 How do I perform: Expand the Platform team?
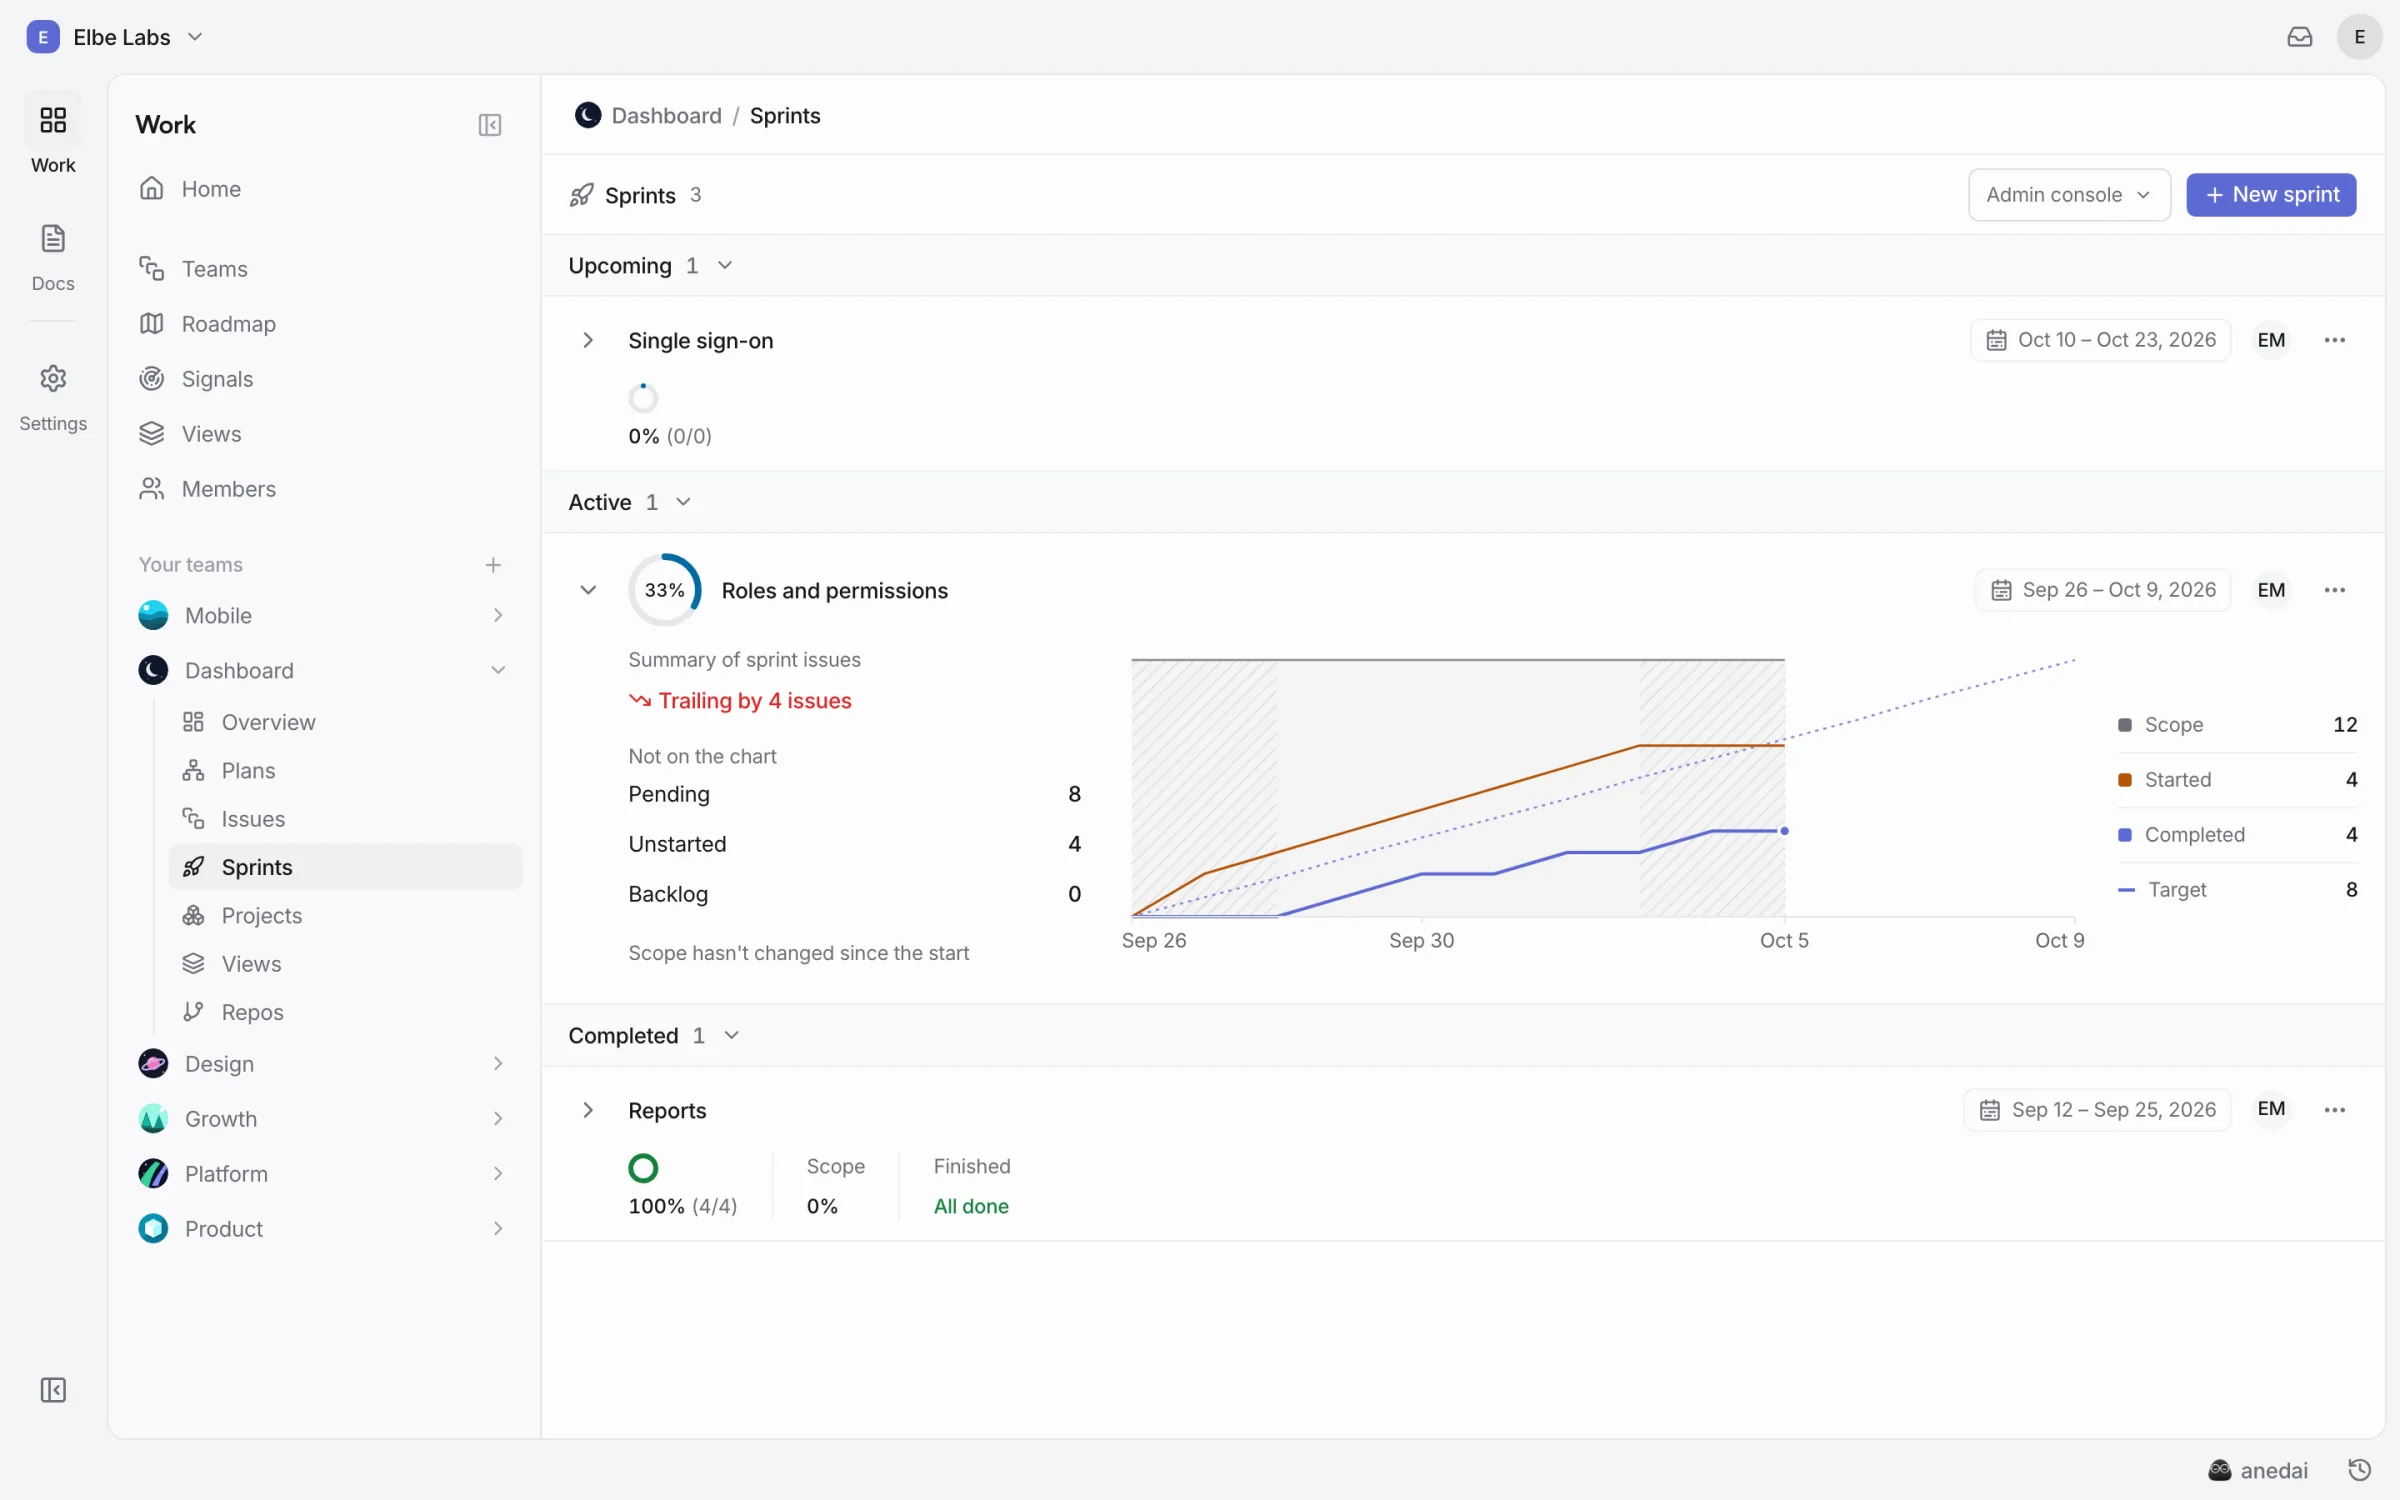point(497,1173)
